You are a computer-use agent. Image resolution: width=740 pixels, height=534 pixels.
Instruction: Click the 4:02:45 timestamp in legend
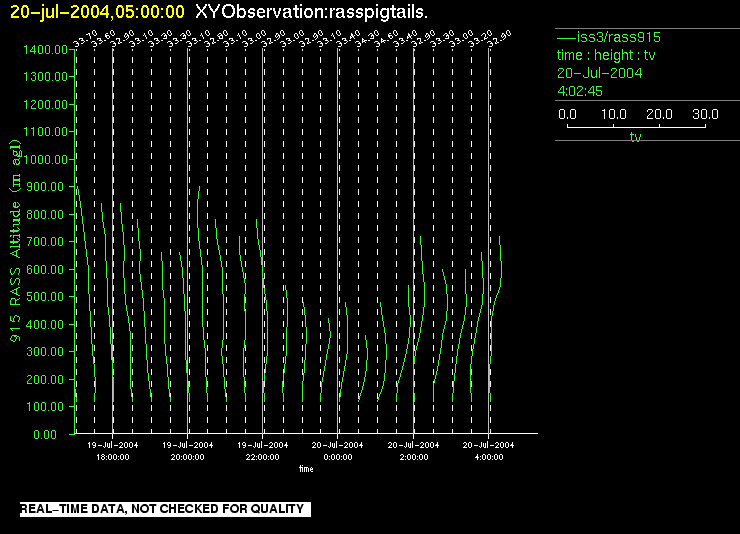point(580,91)
